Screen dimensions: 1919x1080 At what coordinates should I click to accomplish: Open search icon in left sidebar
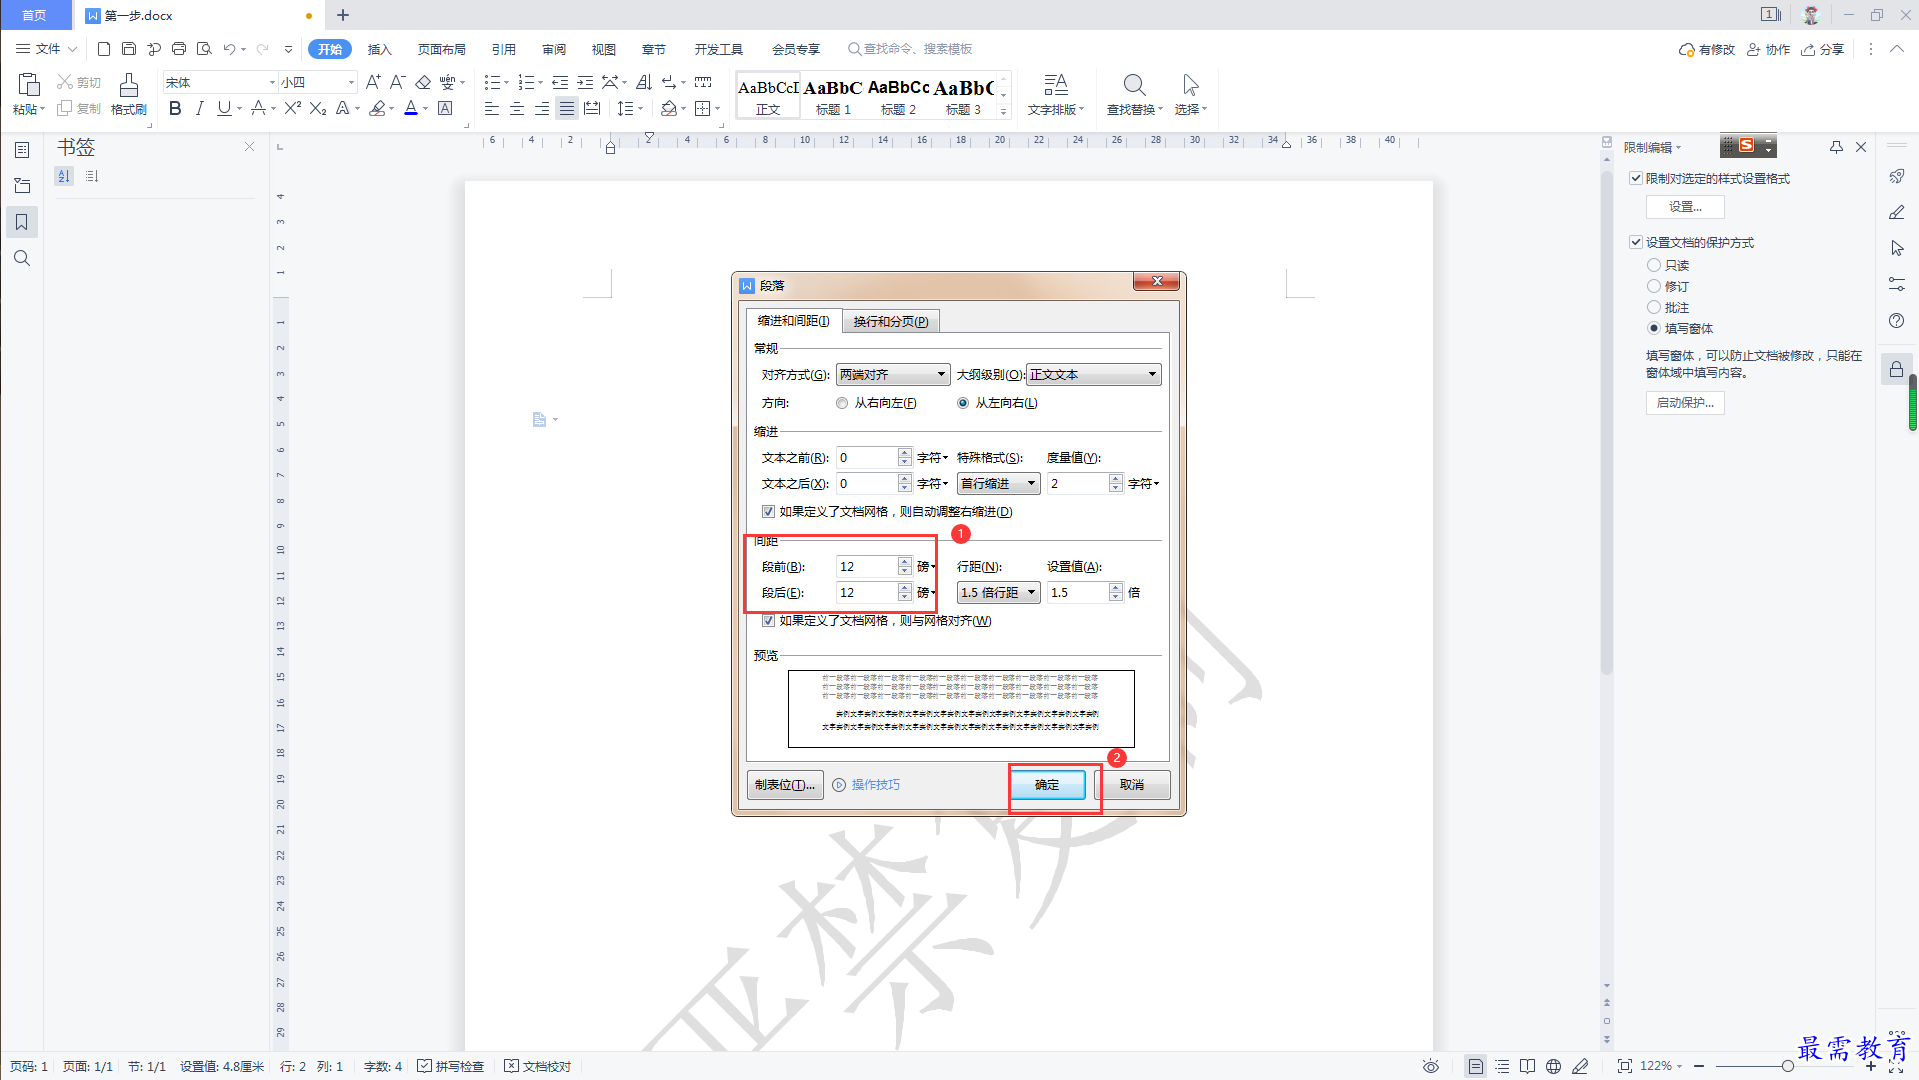click(x=22, y=258)
